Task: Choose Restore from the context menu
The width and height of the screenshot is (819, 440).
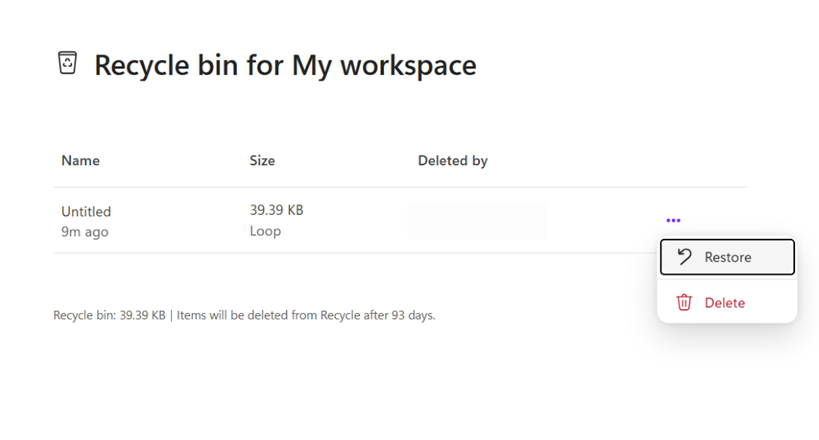Action: tap(727, 257)
